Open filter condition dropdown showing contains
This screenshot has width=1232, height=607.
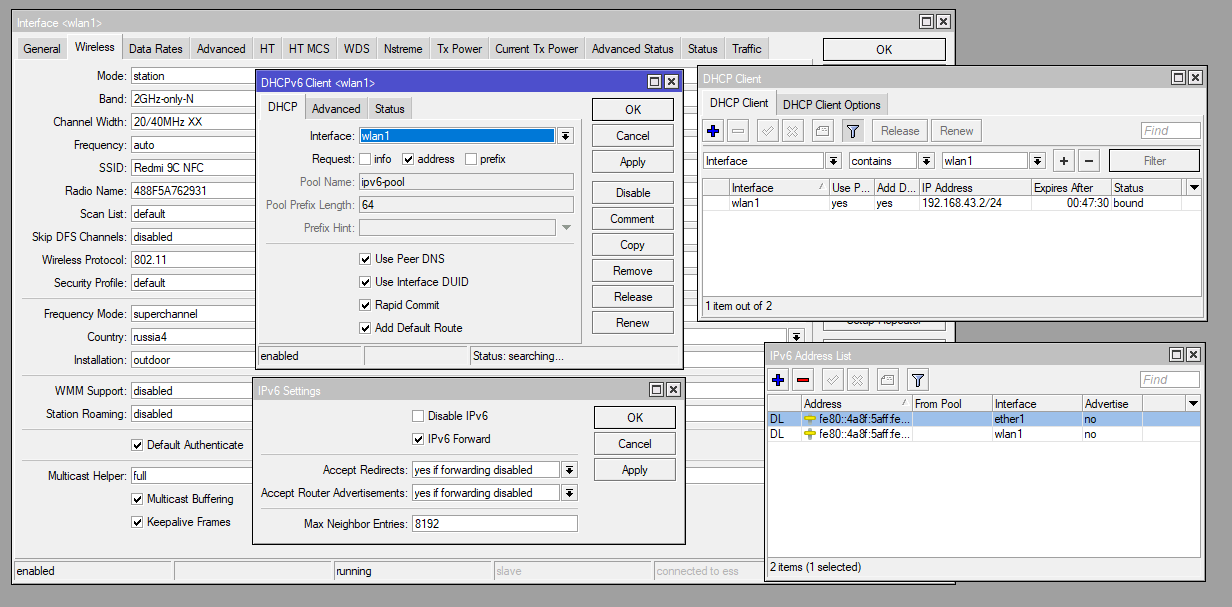click(926, 161)
